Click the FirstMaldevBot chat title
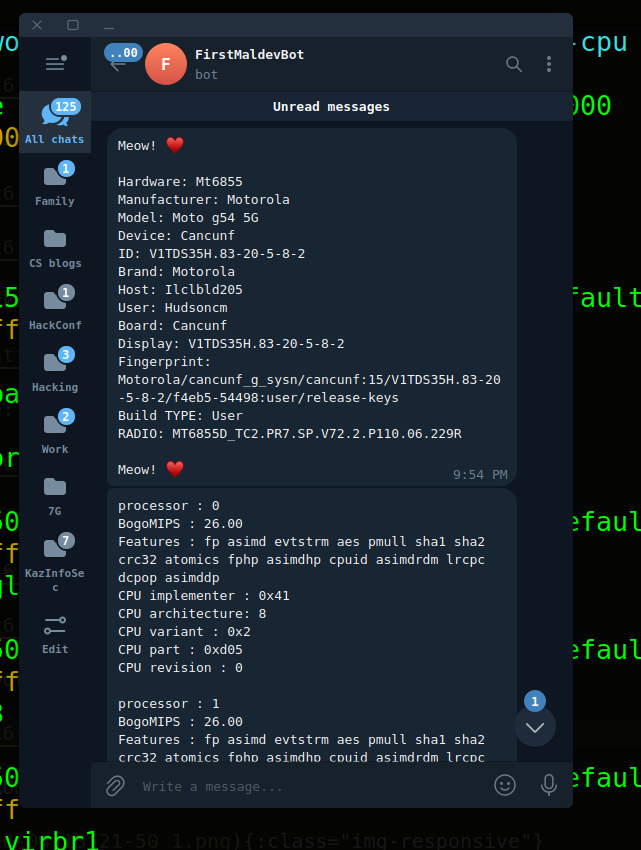Screen dimensions: 641x850 click(x=249, y=55)
